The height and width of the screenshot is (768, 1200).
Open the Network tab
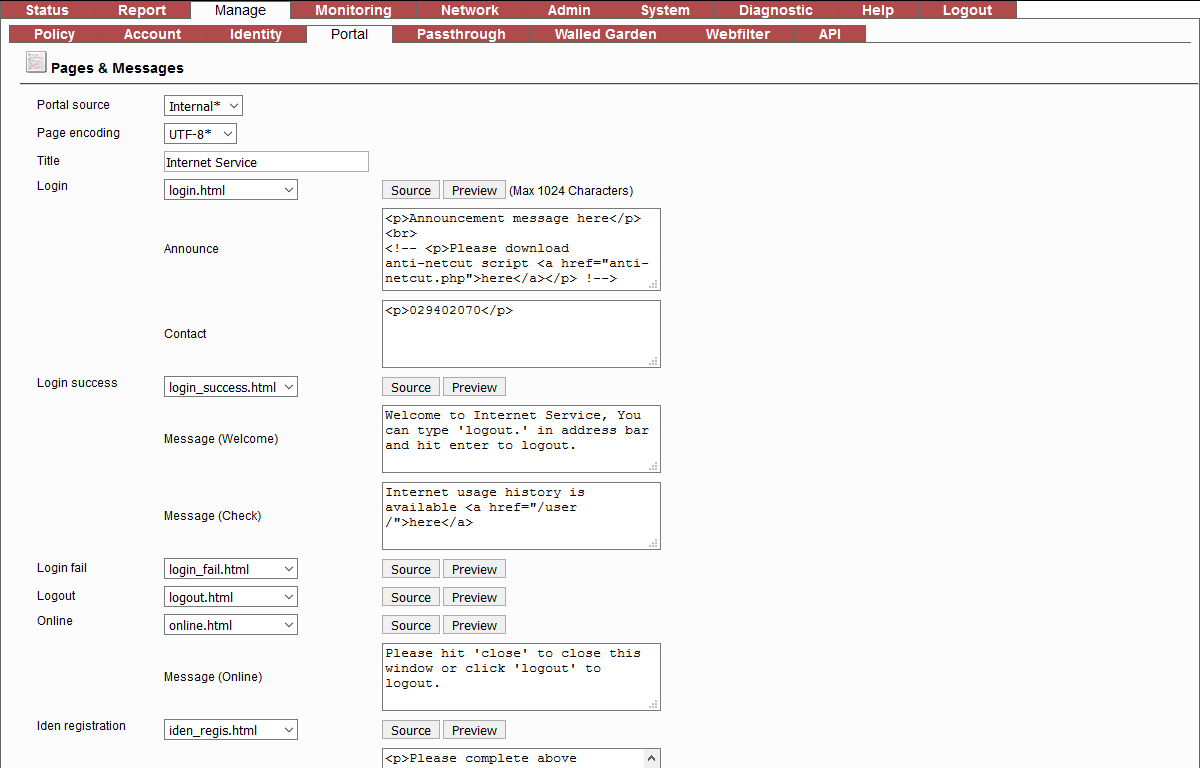tap(470, 10)
